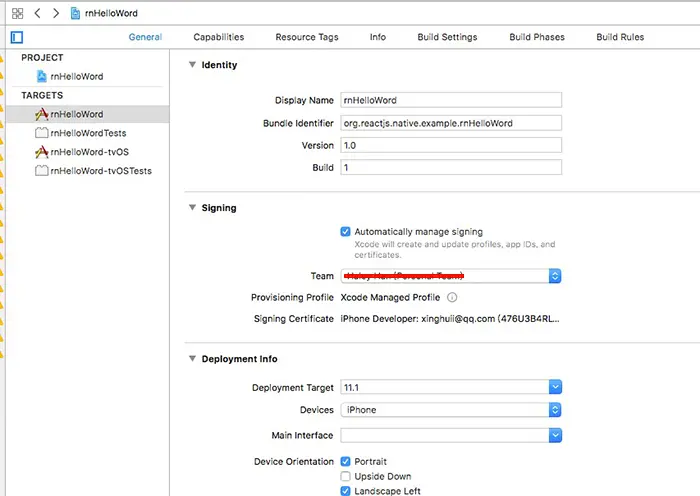Click the rnHelloWord file icon in breadcrumb
Image resolution: width=700 pixels, height=496 pixels.
[x=75, y=13]
